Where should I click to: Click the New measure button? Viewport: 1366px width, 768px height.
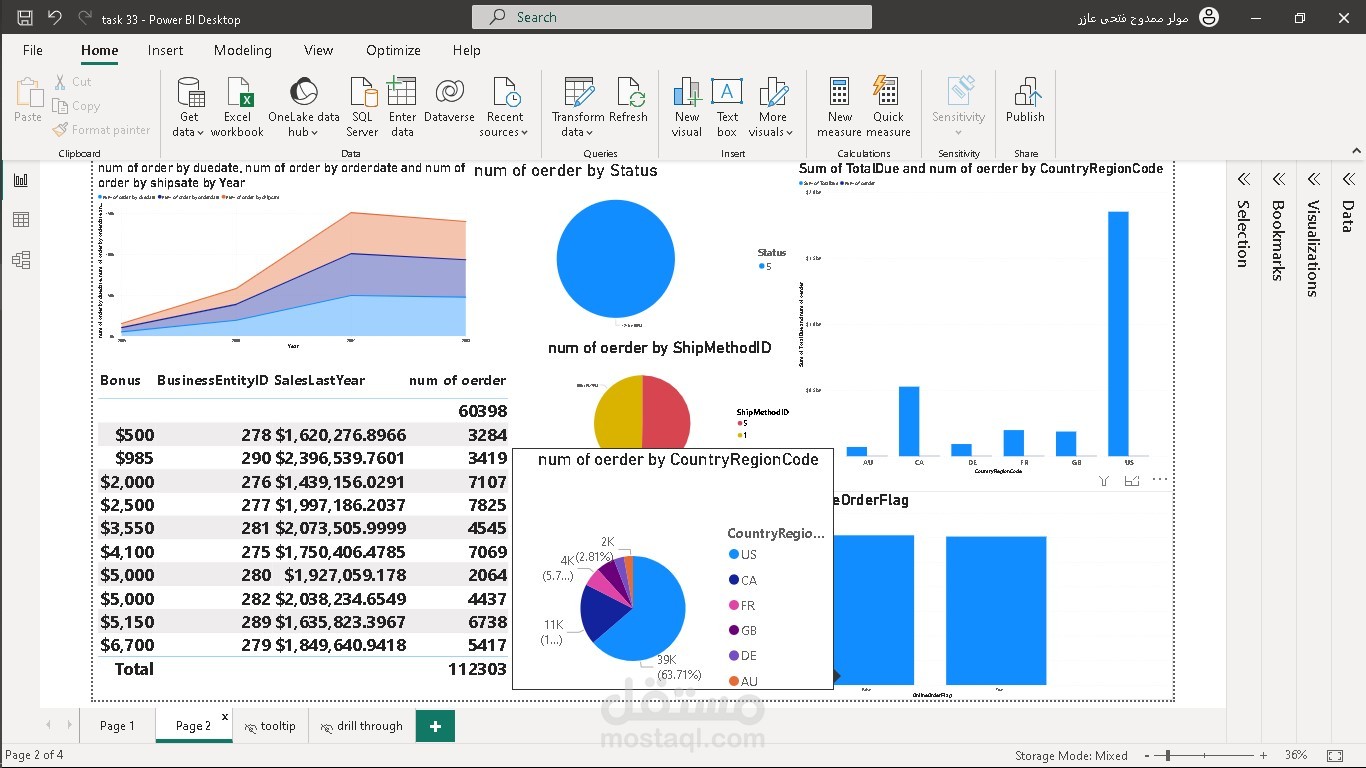pyautogui.click(x=839, y=105)
